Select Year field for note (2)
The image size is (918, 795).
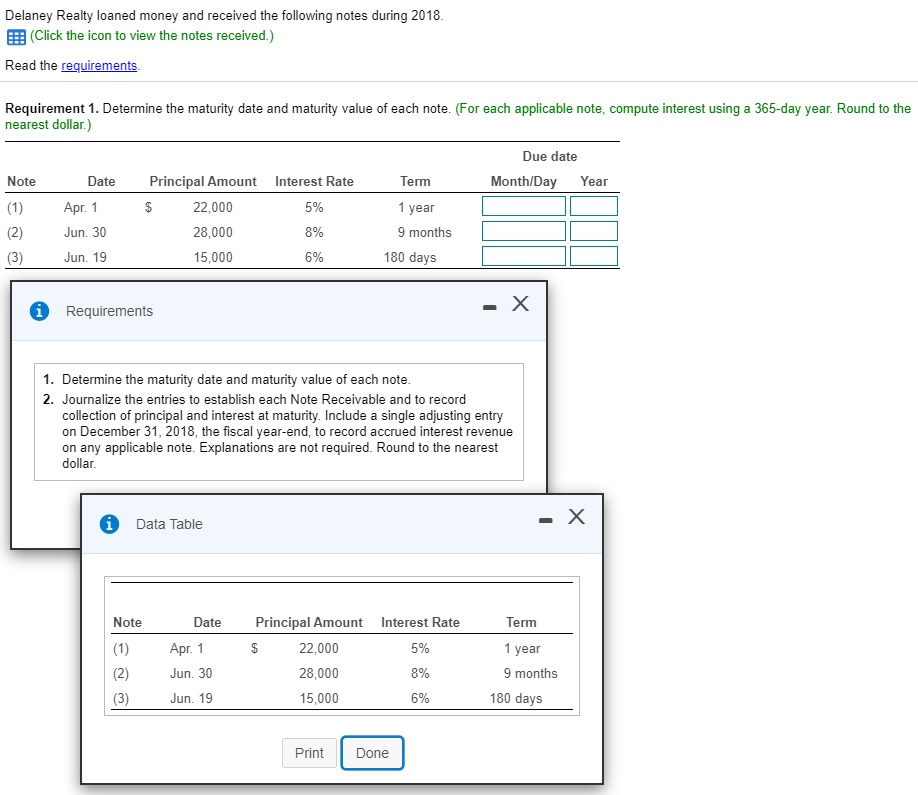click(x=594, y=231)
